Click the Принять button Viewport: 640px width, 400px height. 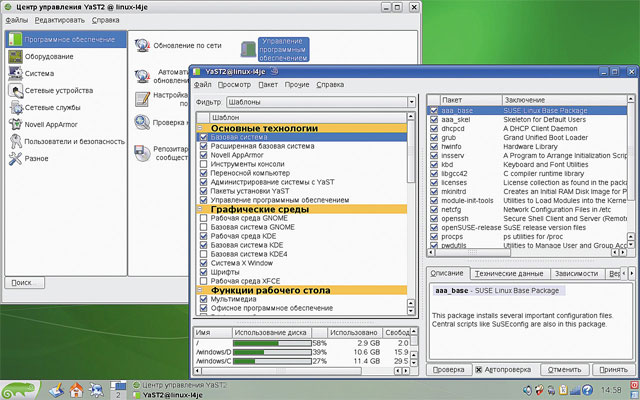click(613, 369)
